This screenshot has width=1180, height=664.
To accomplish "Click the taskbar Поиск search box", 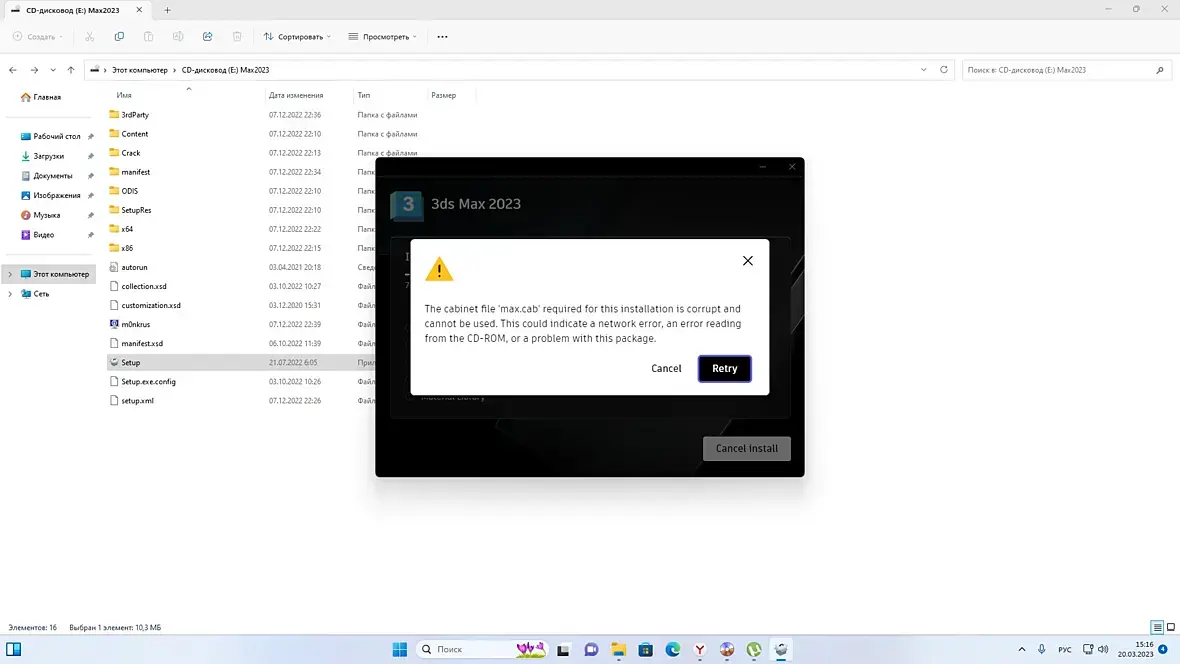I will pyautogui.click(x=482, y=649).
